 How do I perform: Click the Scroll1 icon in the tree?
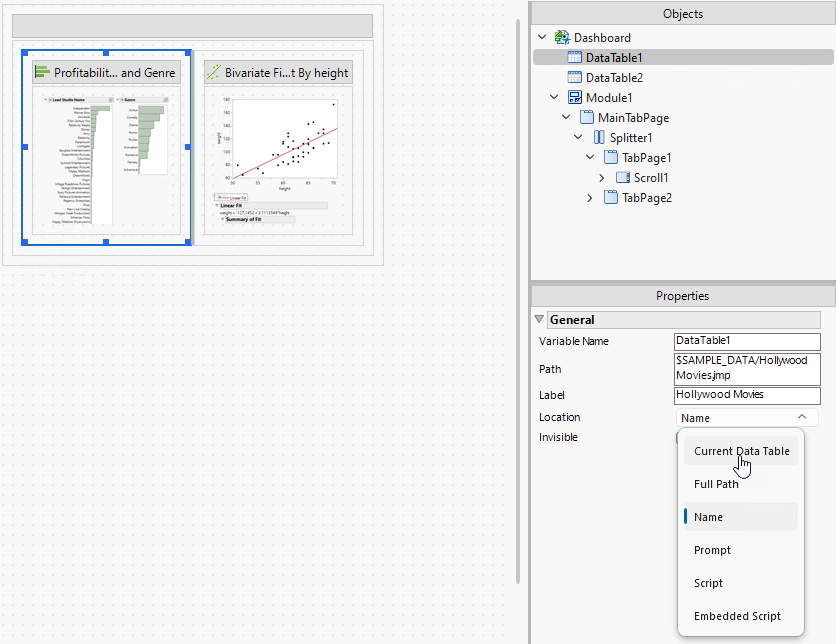622,178
